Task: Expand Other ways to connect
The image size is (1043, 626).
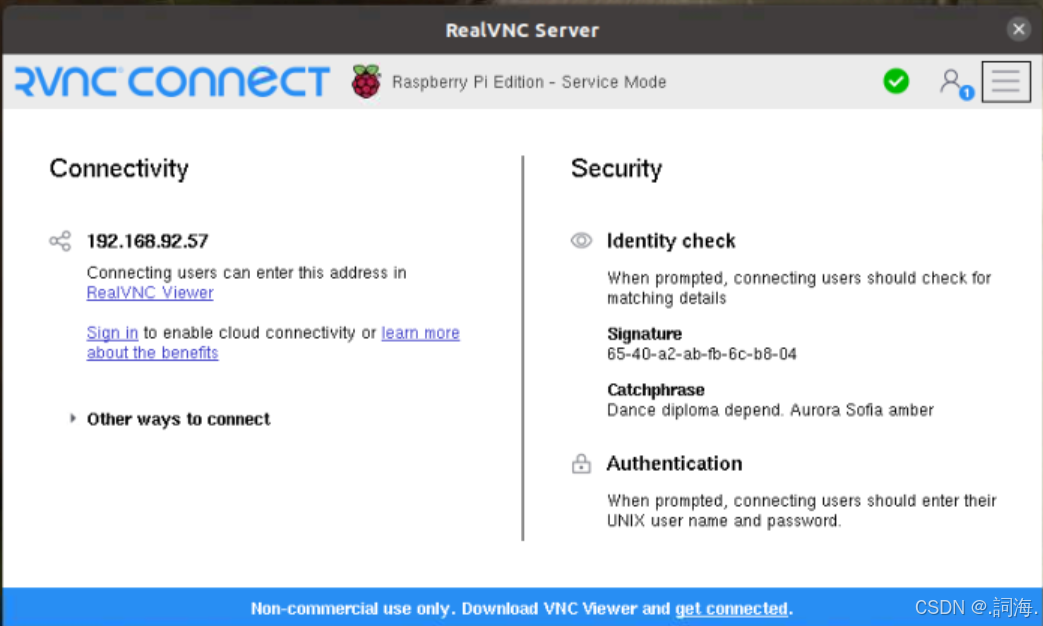Action: click(x=171, y=419)
